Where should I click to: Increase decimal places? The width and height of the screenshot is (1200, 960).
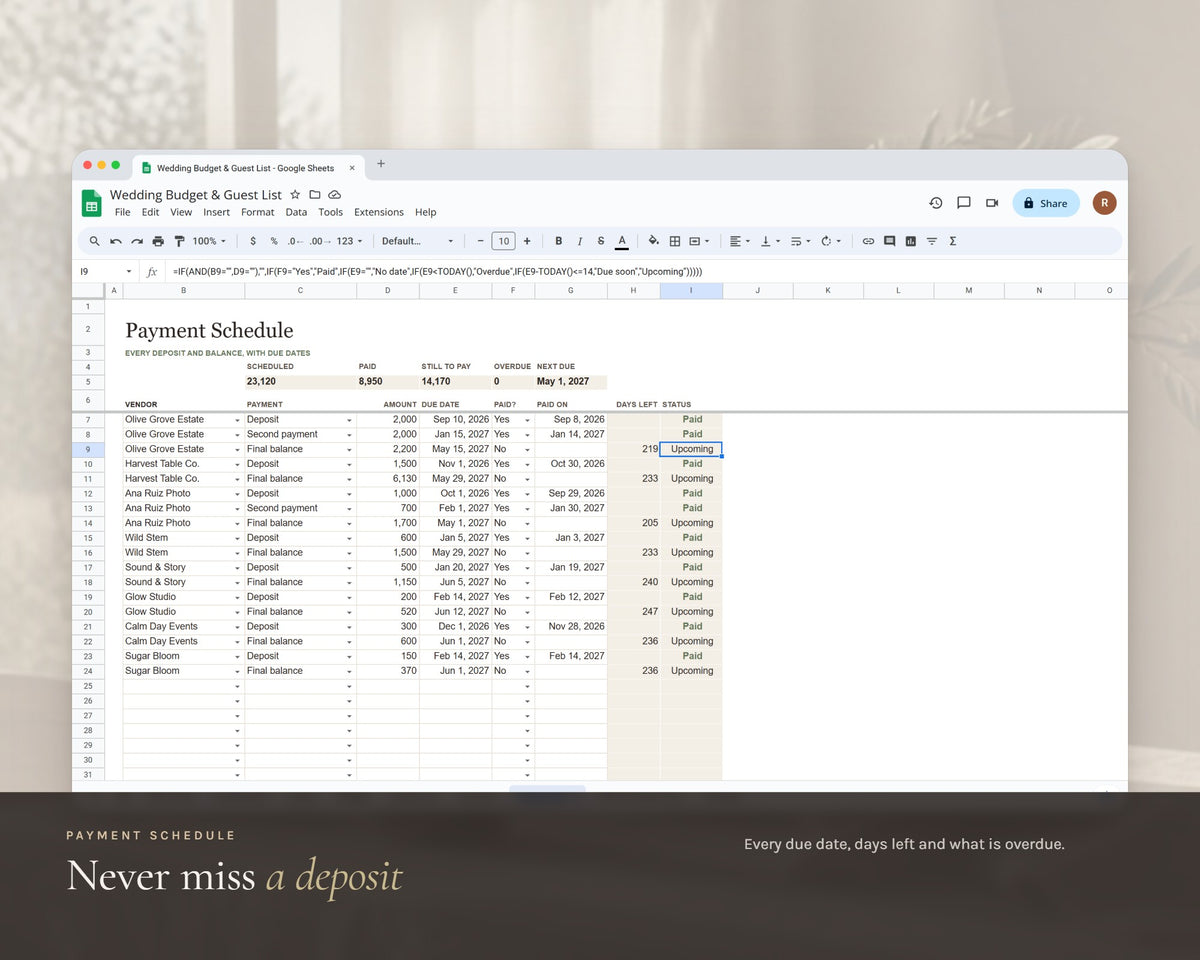318,241
